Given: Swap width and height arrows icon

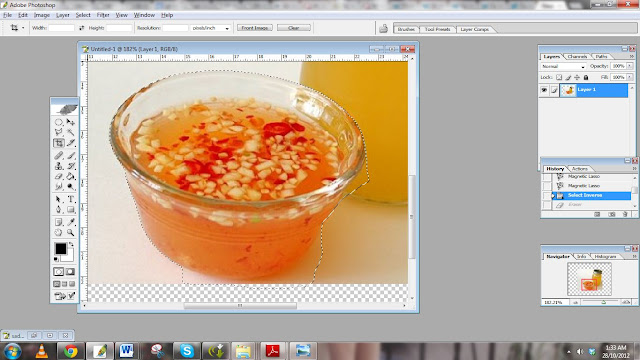Looking at the screenshot, I should tap(82, 28).
